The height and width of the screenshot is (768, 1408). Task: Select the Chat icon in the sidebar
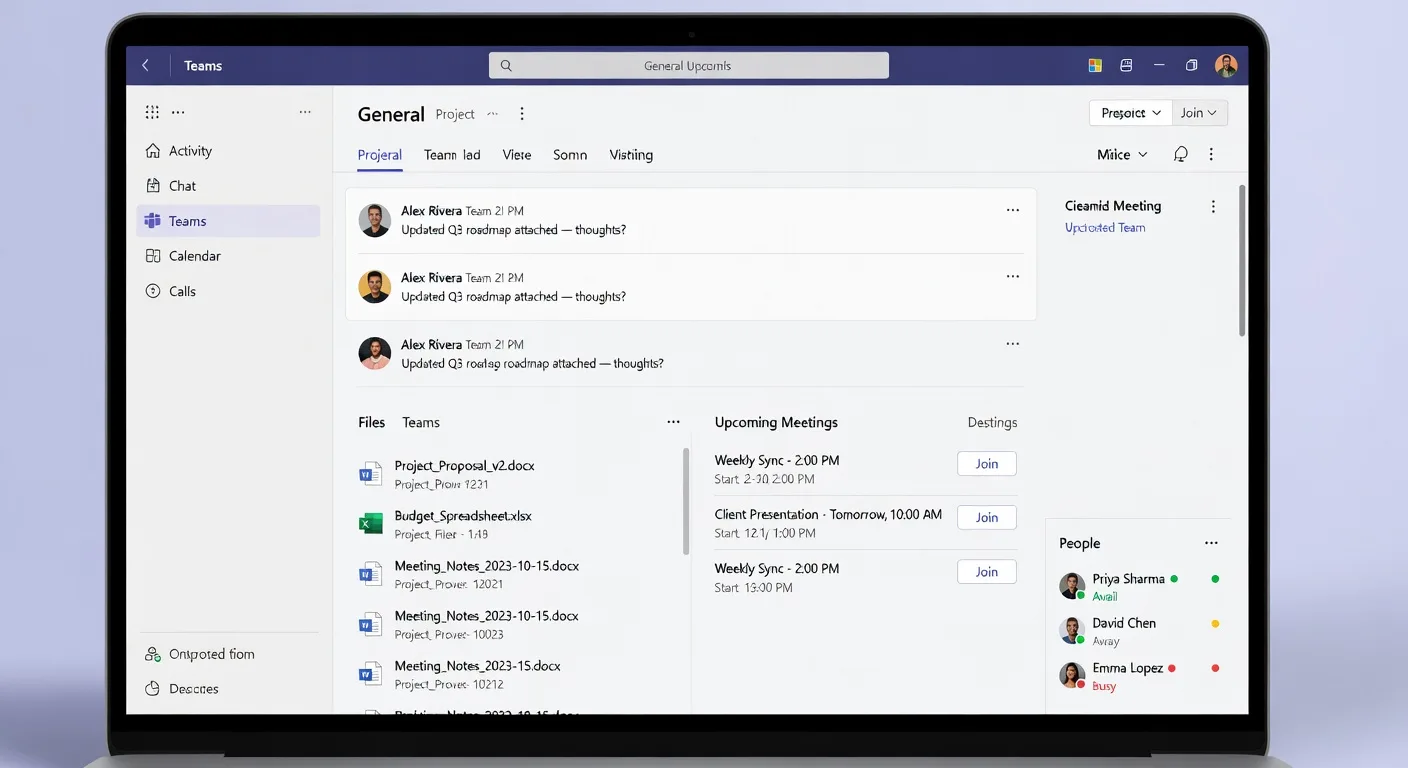point(182,185)
